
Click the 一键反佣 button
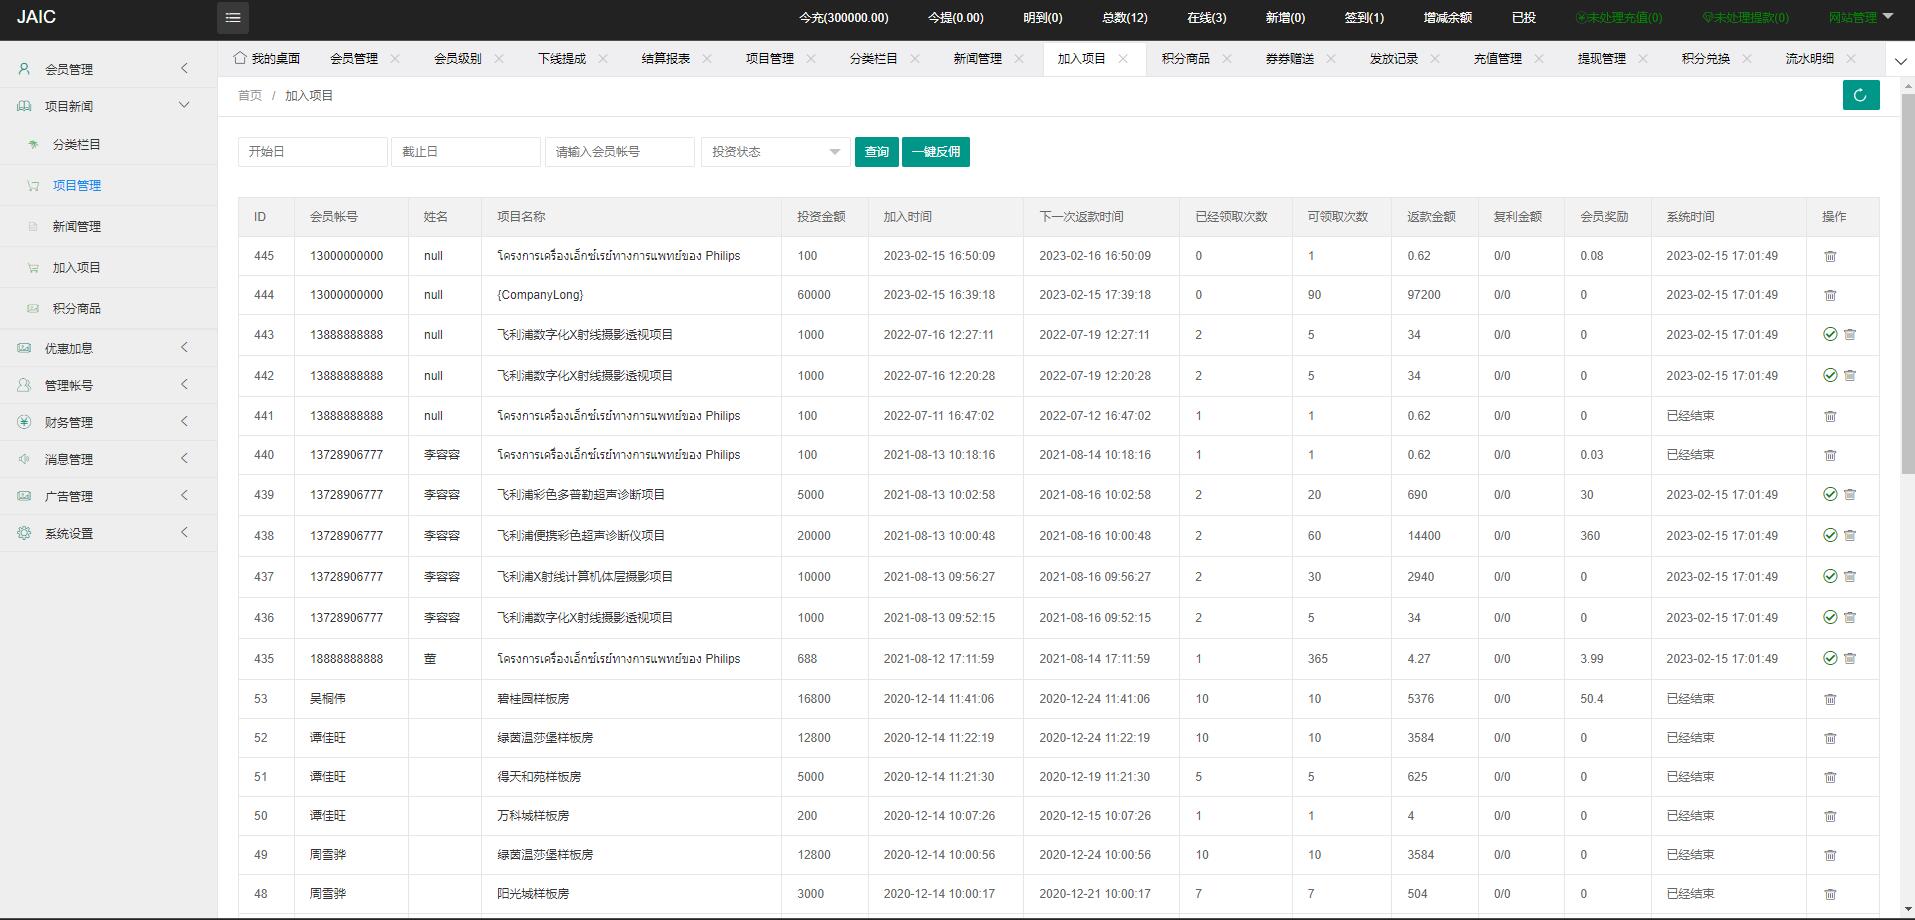(x=935, y=152)
